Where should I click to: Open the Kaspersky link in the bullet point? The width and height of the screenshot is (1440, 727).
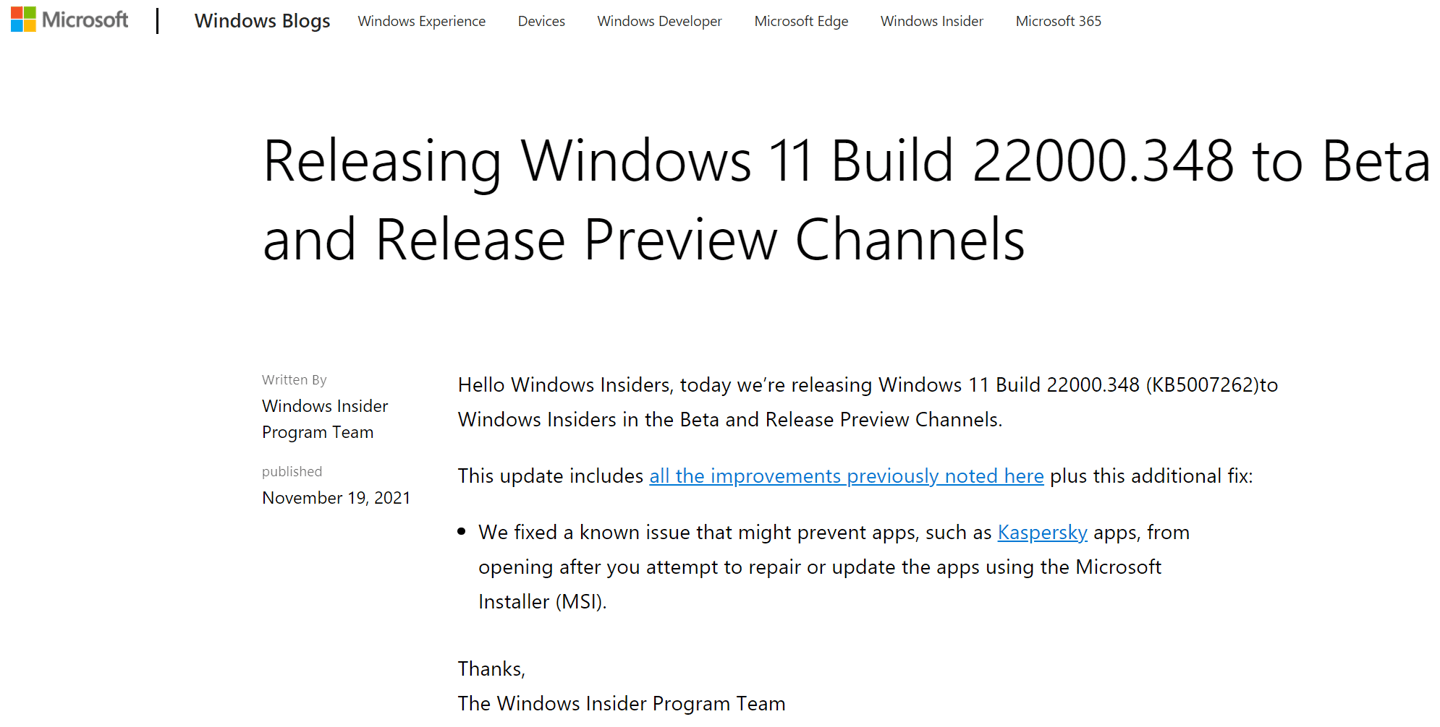1042,531
